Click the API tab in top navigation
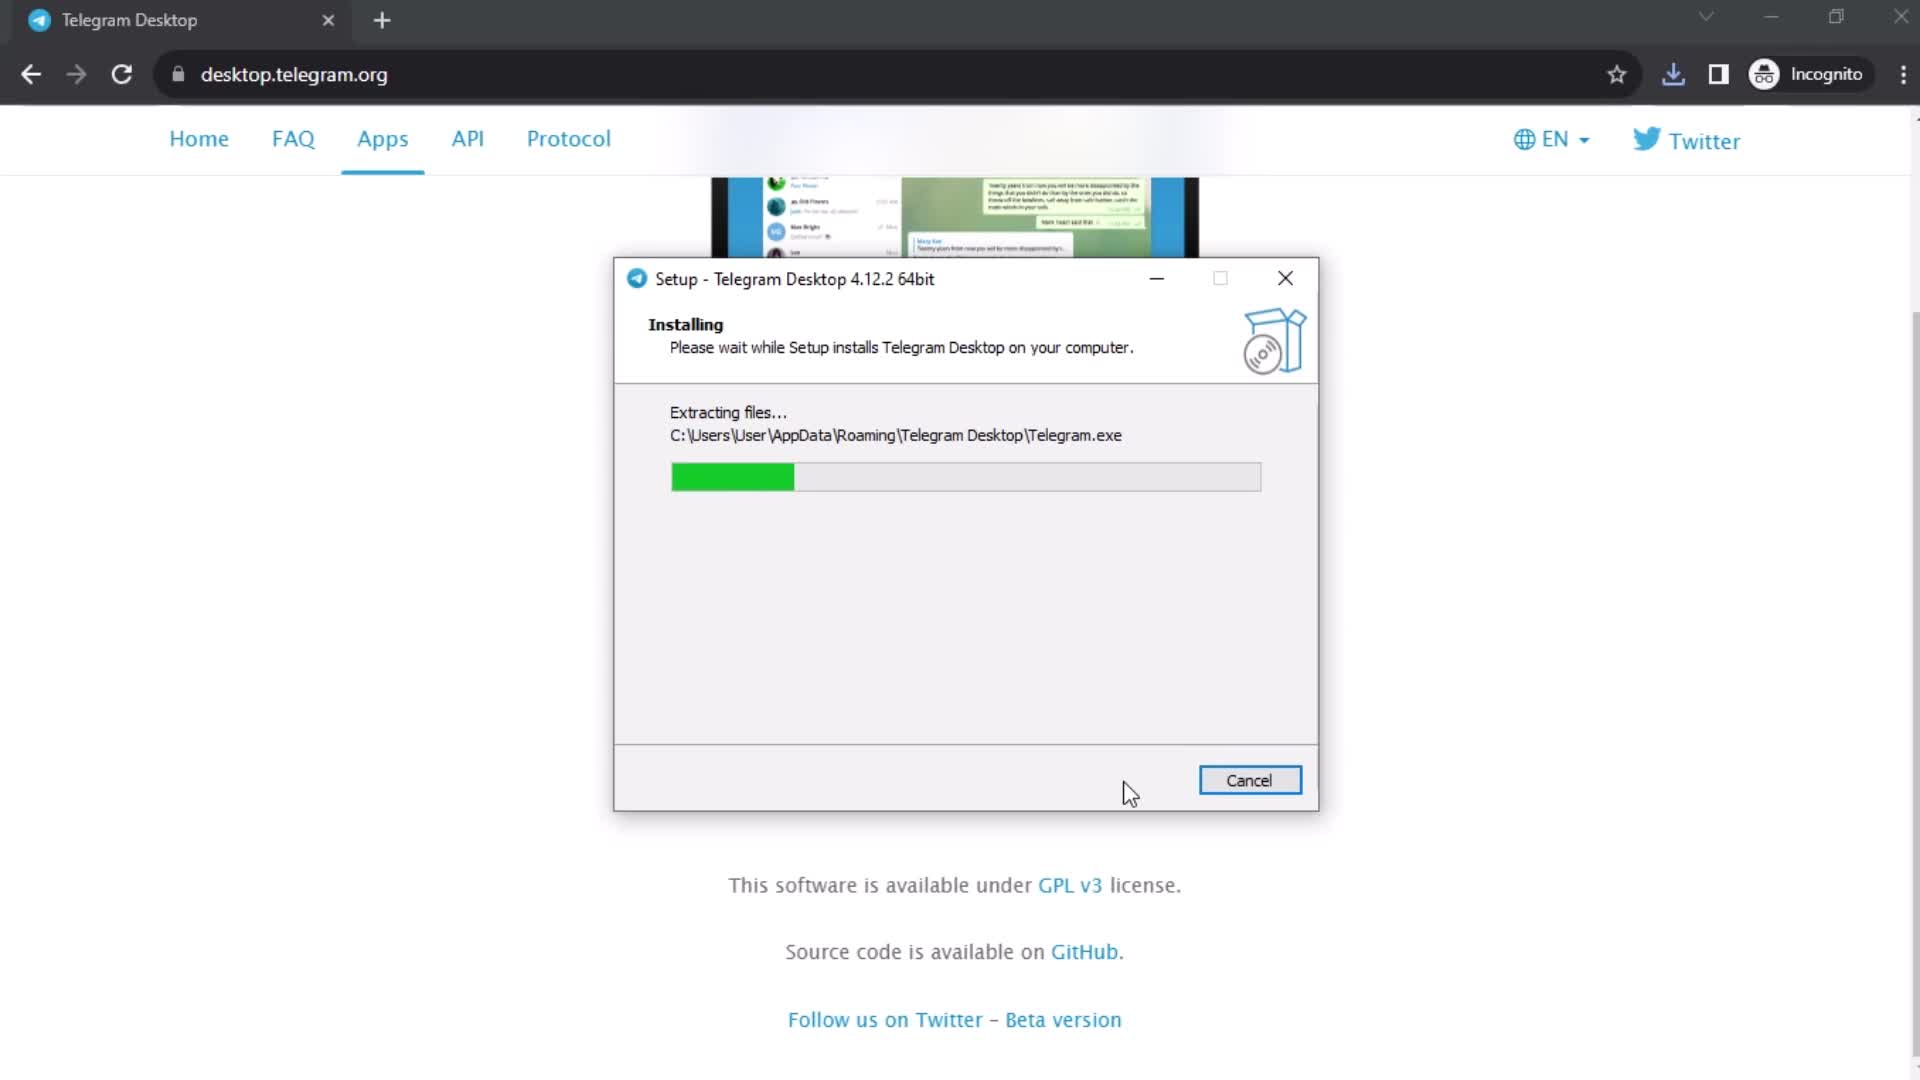Screen dimensions: 1920x1080 (467, 140)
